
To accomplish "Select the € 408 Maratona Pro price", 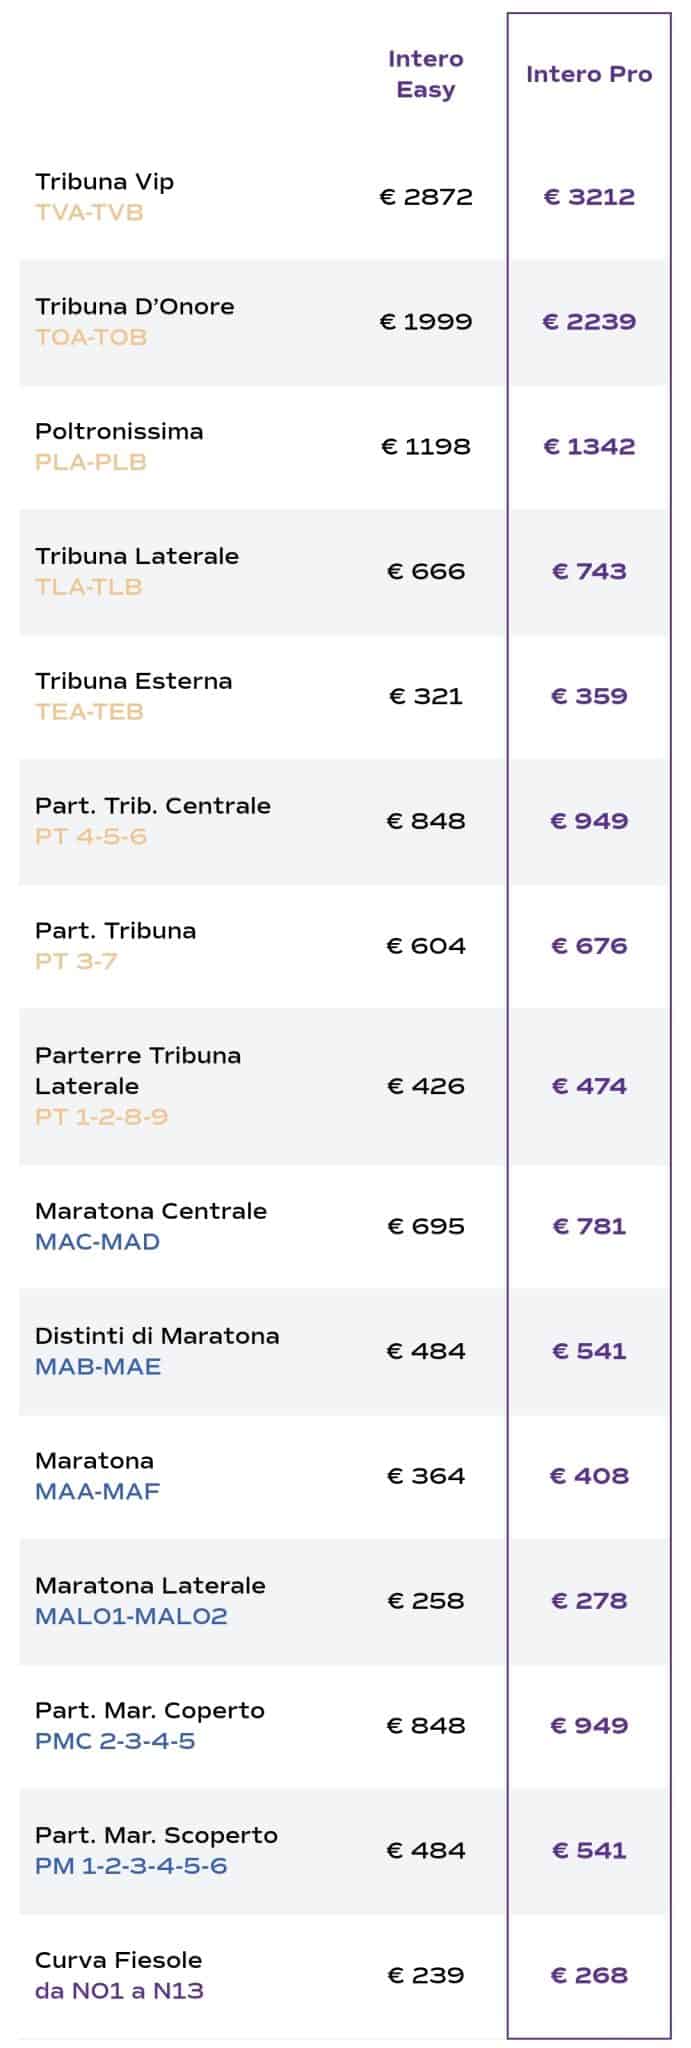I will 588,1476.
